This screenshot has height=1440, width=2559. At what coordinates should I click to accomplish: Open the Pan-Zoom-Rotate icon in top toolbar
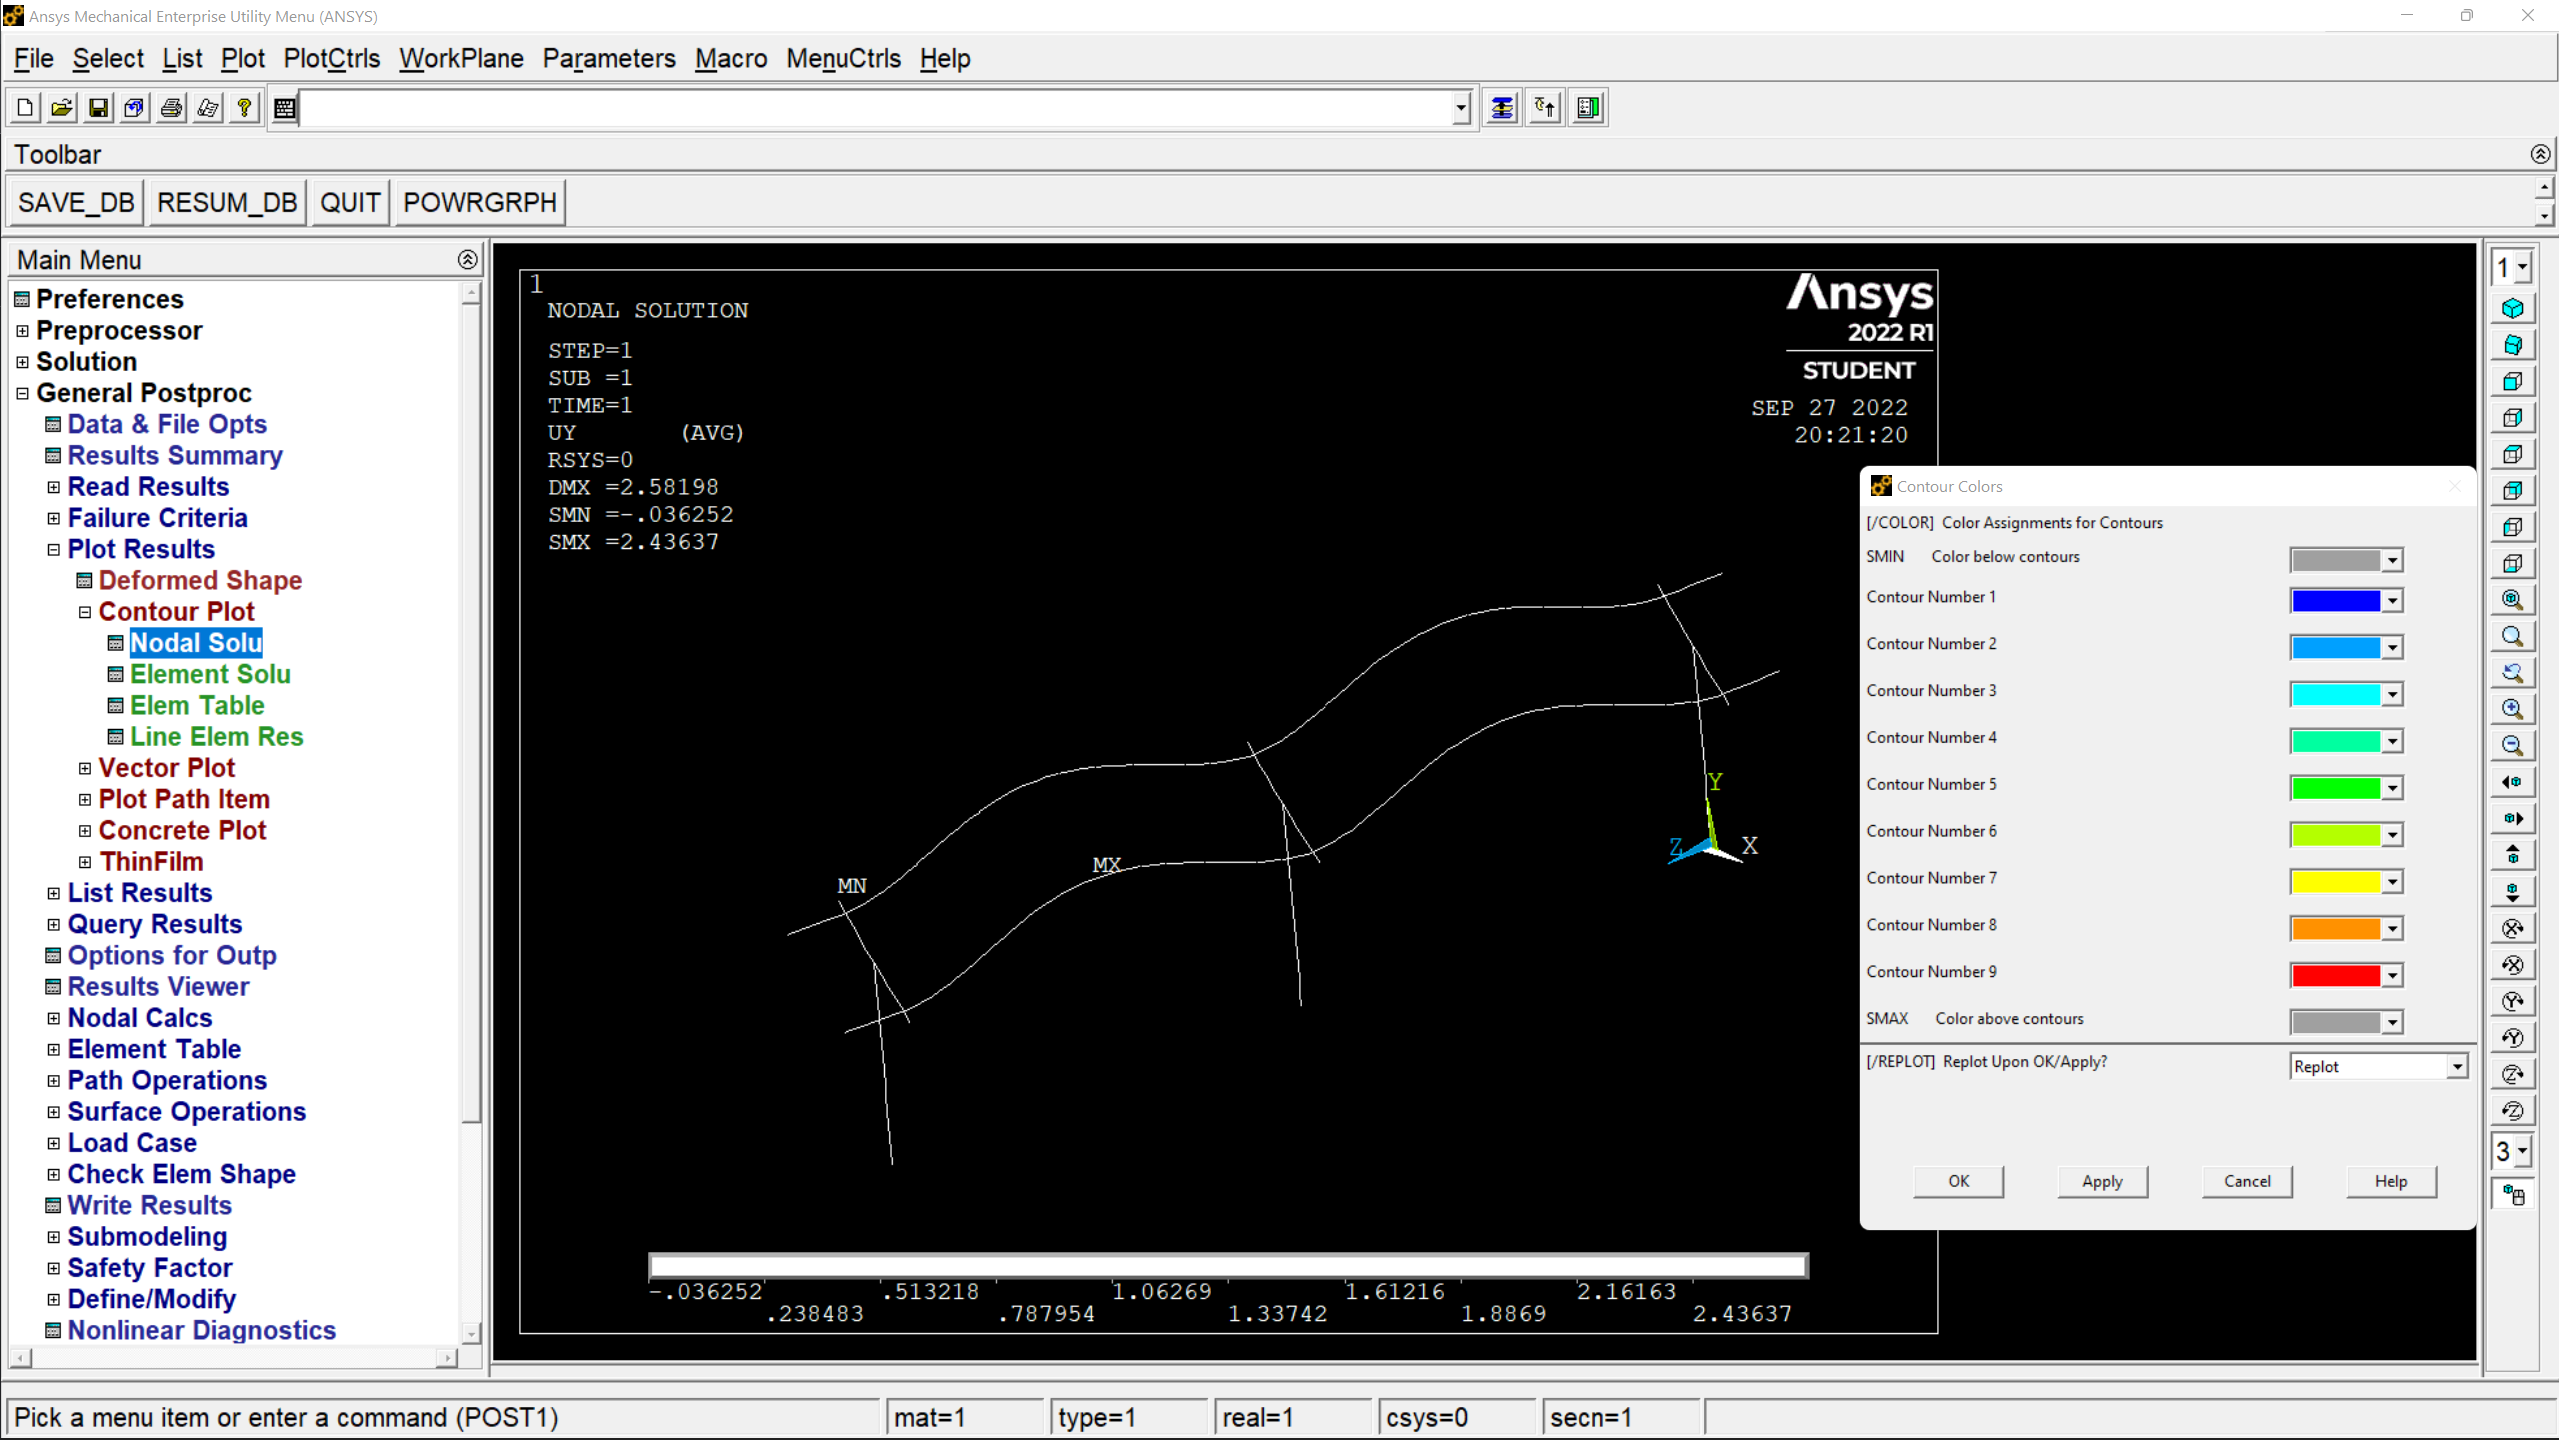135,108
